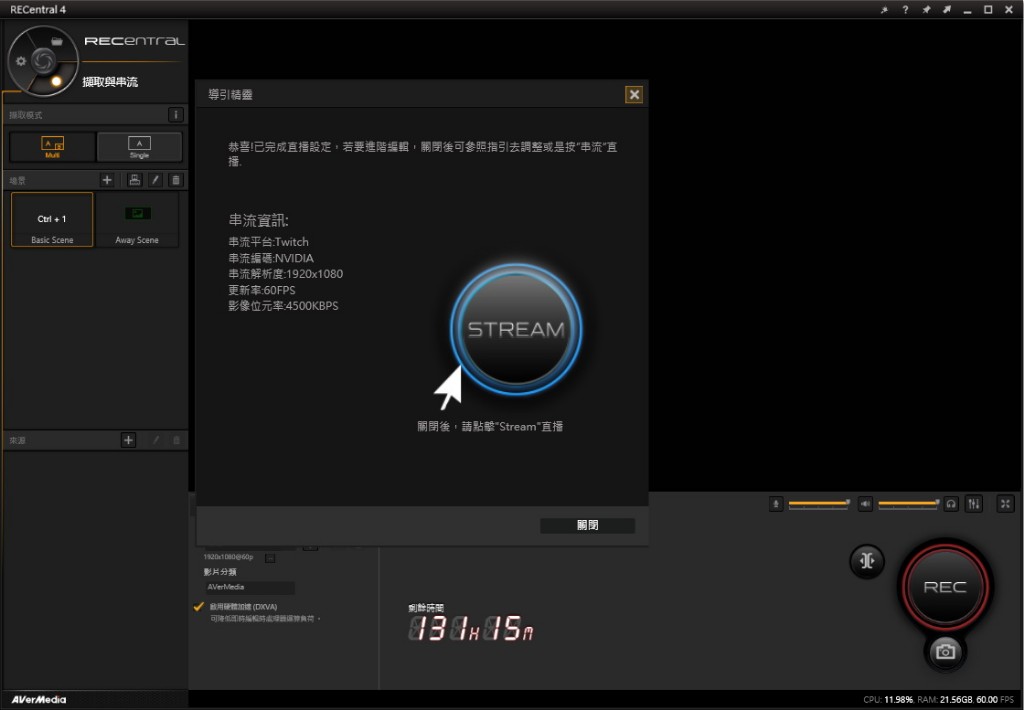Mute the microphone icon

[776, 504]
